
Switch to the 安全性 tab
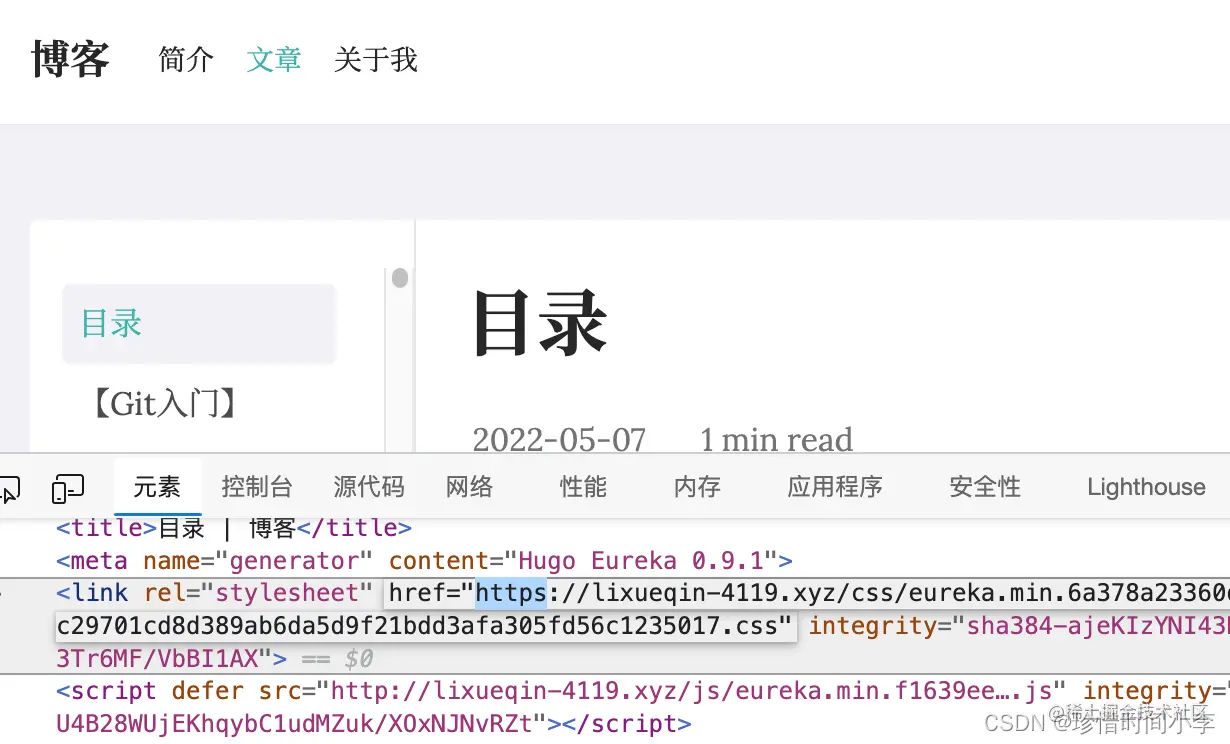[x=985, y=487]
